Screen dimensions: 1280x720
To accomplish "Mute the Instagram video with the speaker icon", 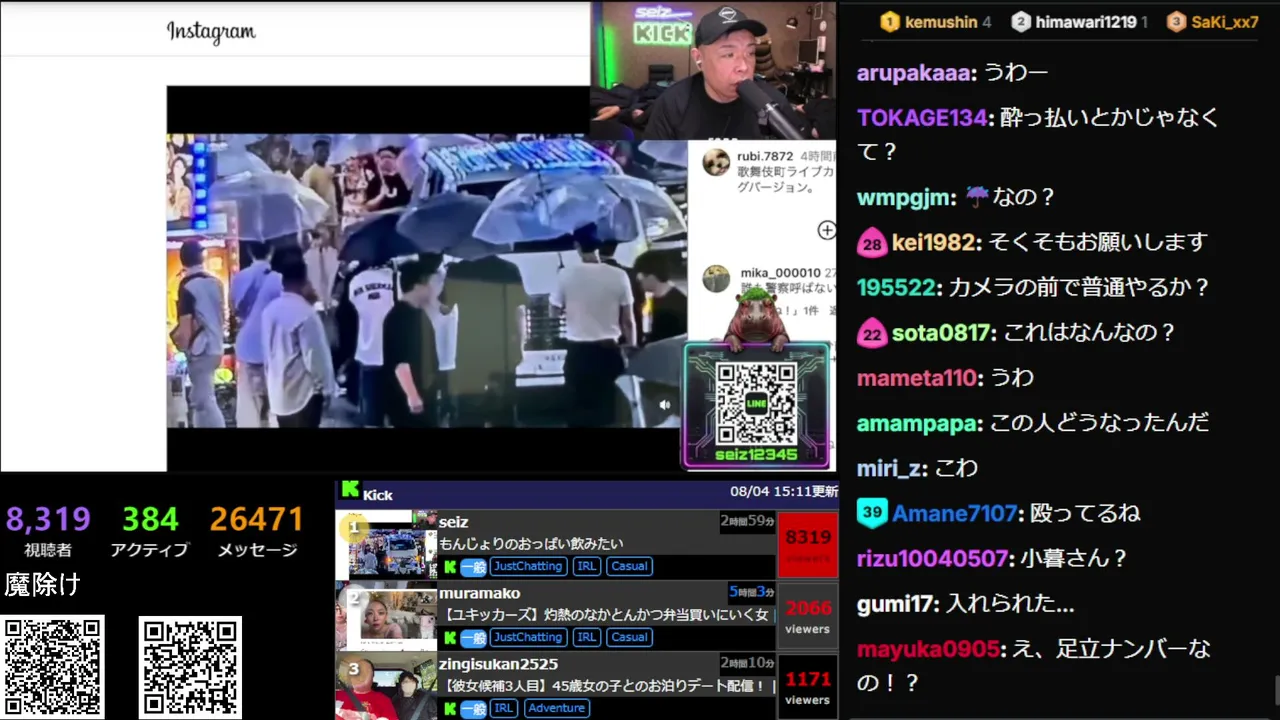I will coord(664,405).
